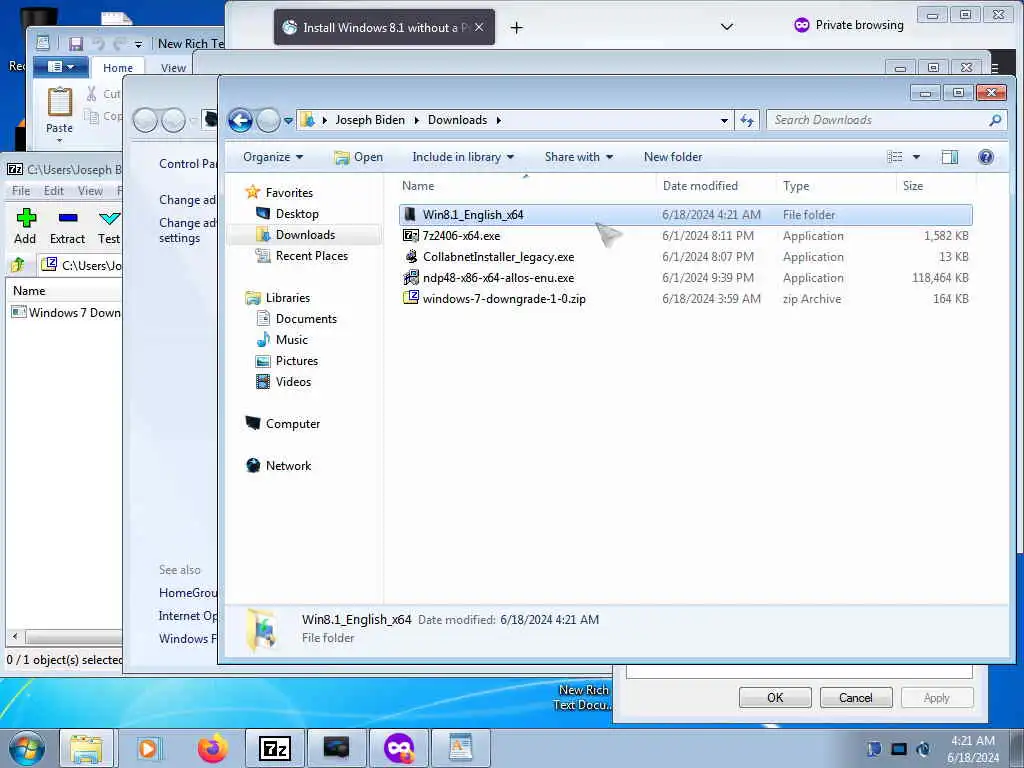Click Downloads in address breadcrumb
The height and width of the screenshot is (768, 1024).
pyautogui.click(x=457, y=120)
